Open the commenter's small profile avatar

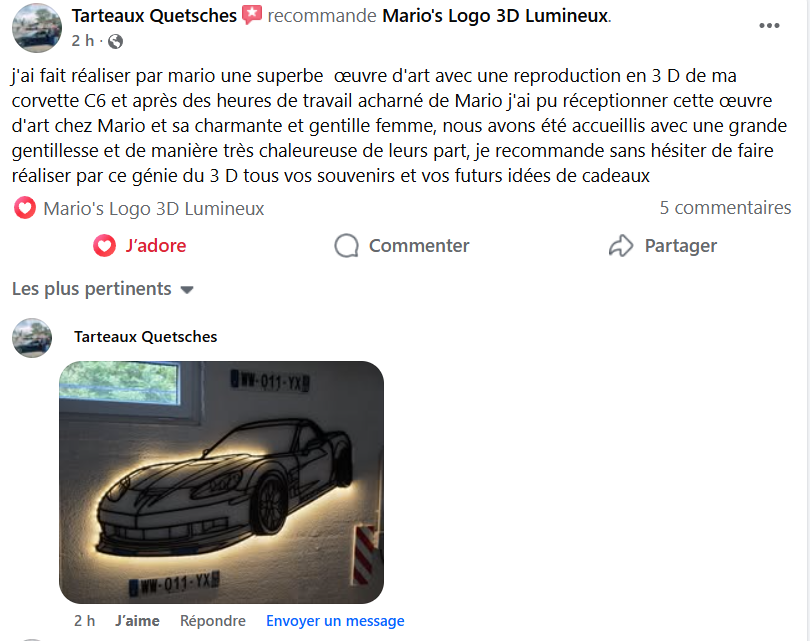(32, 338)
